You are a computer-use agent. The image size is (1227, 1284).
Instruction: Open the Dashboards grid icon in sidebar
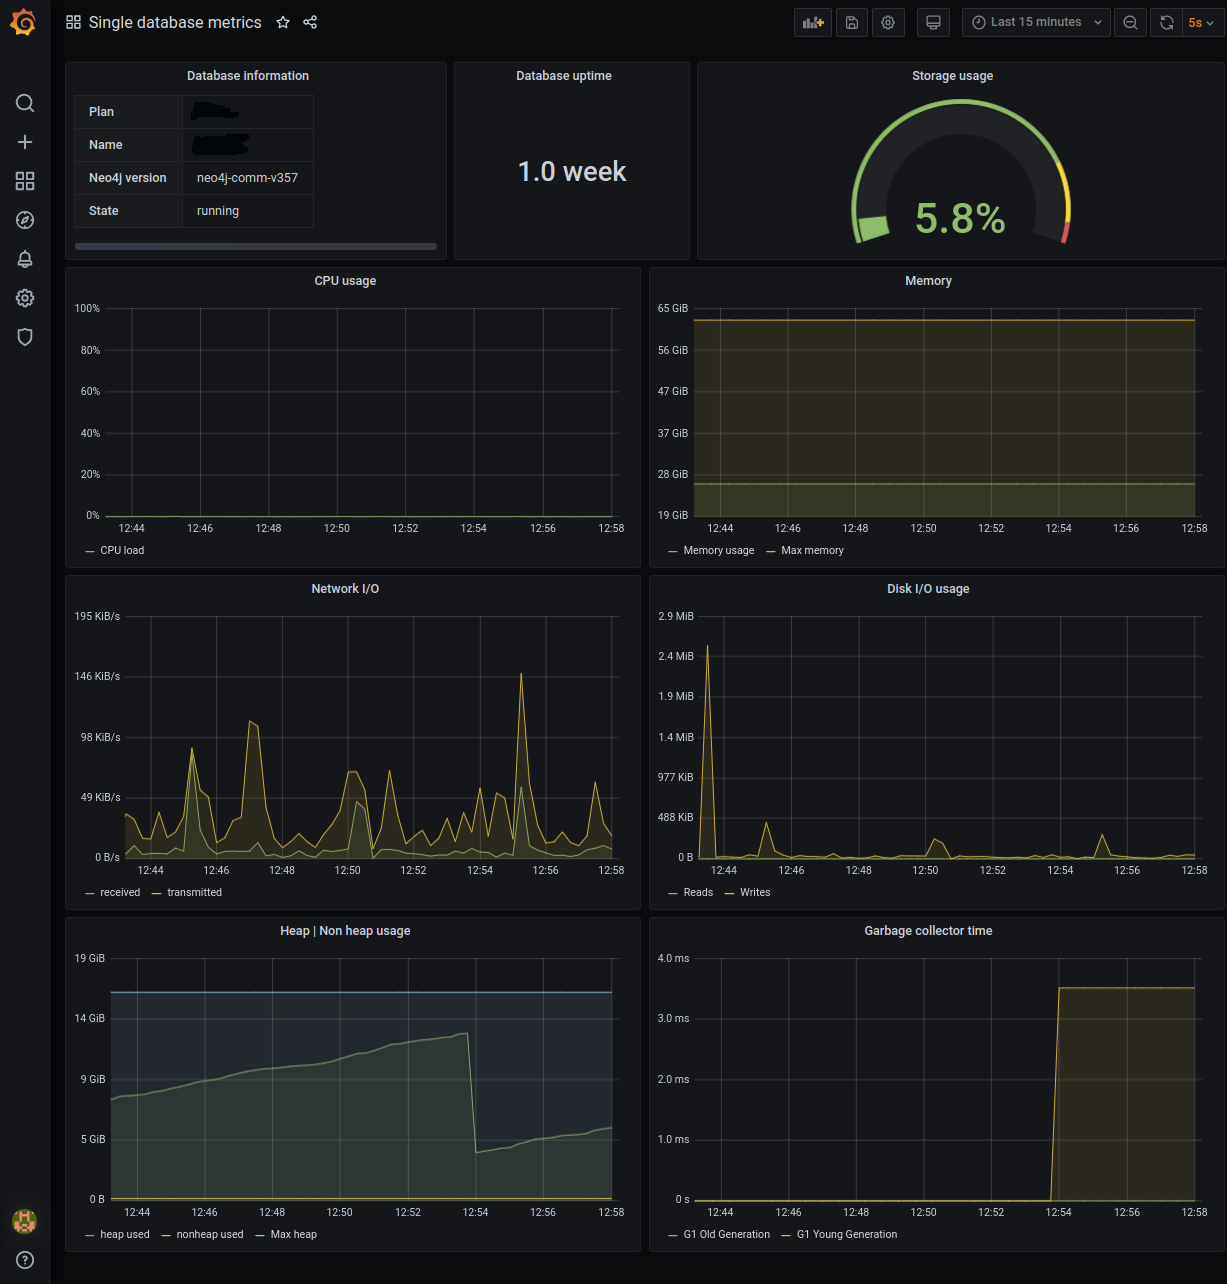[x=25, y=181]
